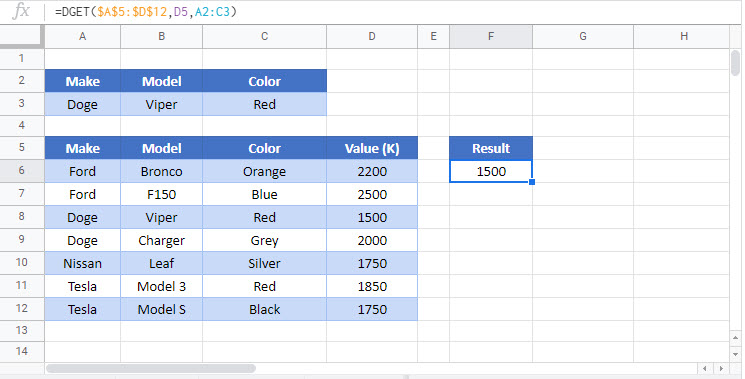
Task: Select row 10 header
Action: [22, 263]
